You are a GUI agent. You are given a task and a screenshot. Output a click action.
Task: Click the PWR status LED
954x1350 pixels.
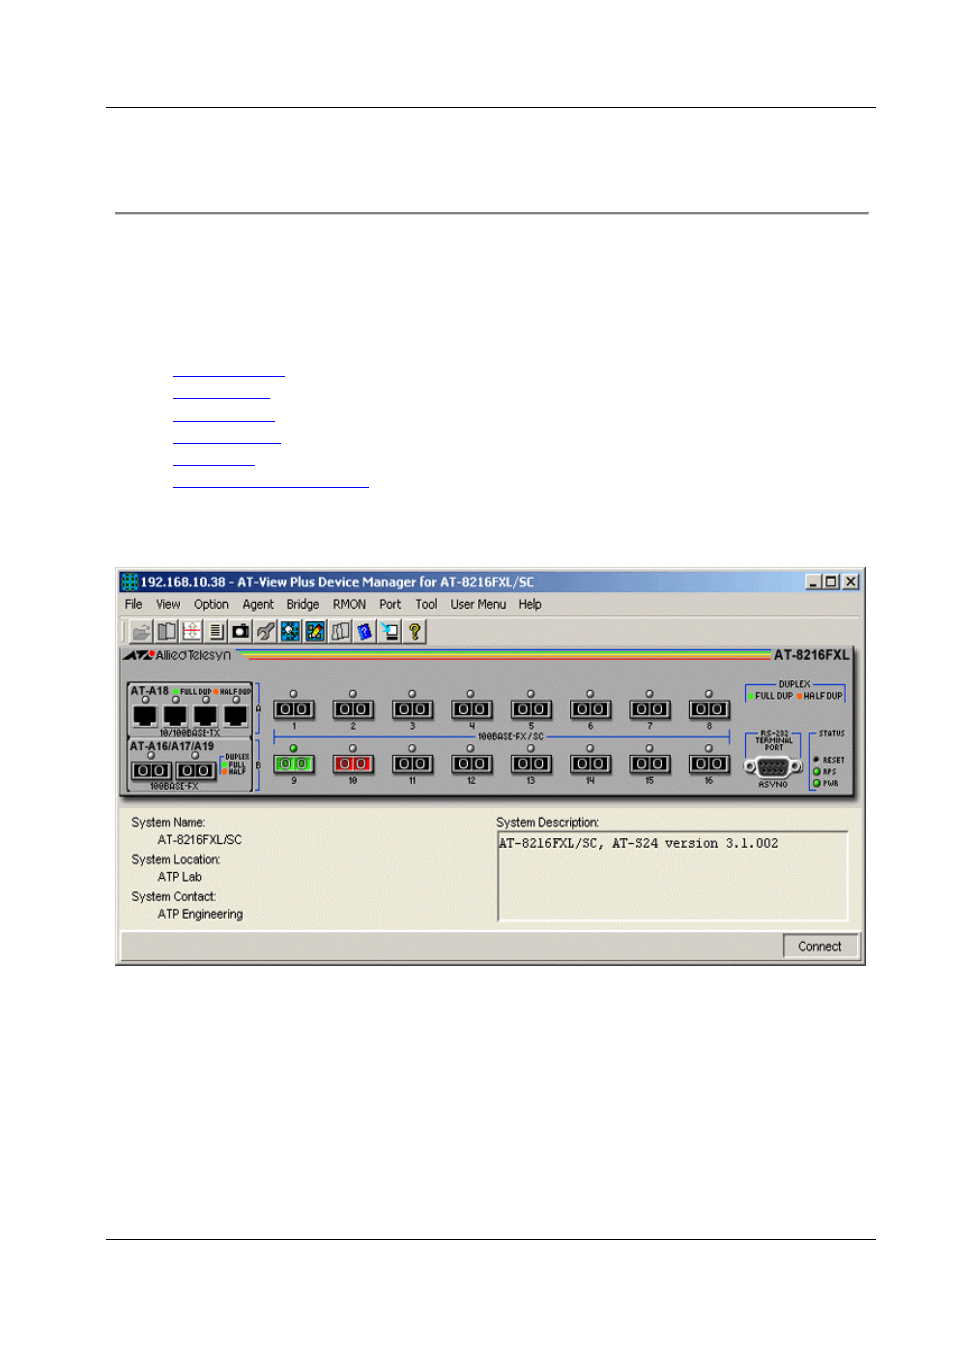[x=817, y=783]
